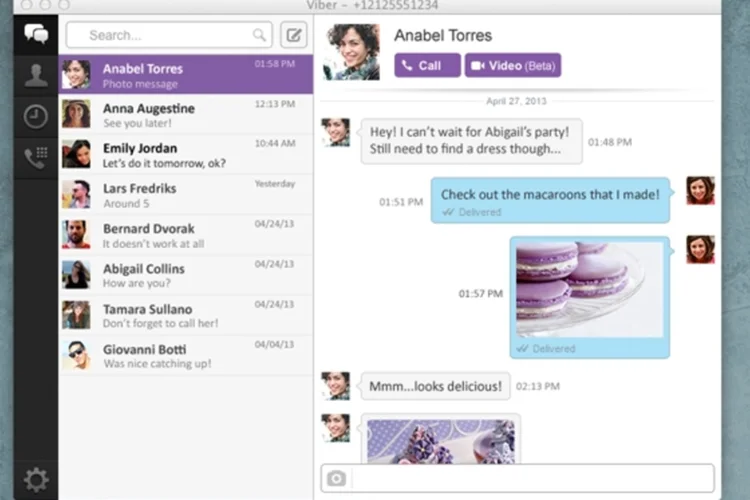Viewport: 750px width, 500px height.
Task: Click Abigail Collins' avatar in list
Action: click(x=76, y=275)
